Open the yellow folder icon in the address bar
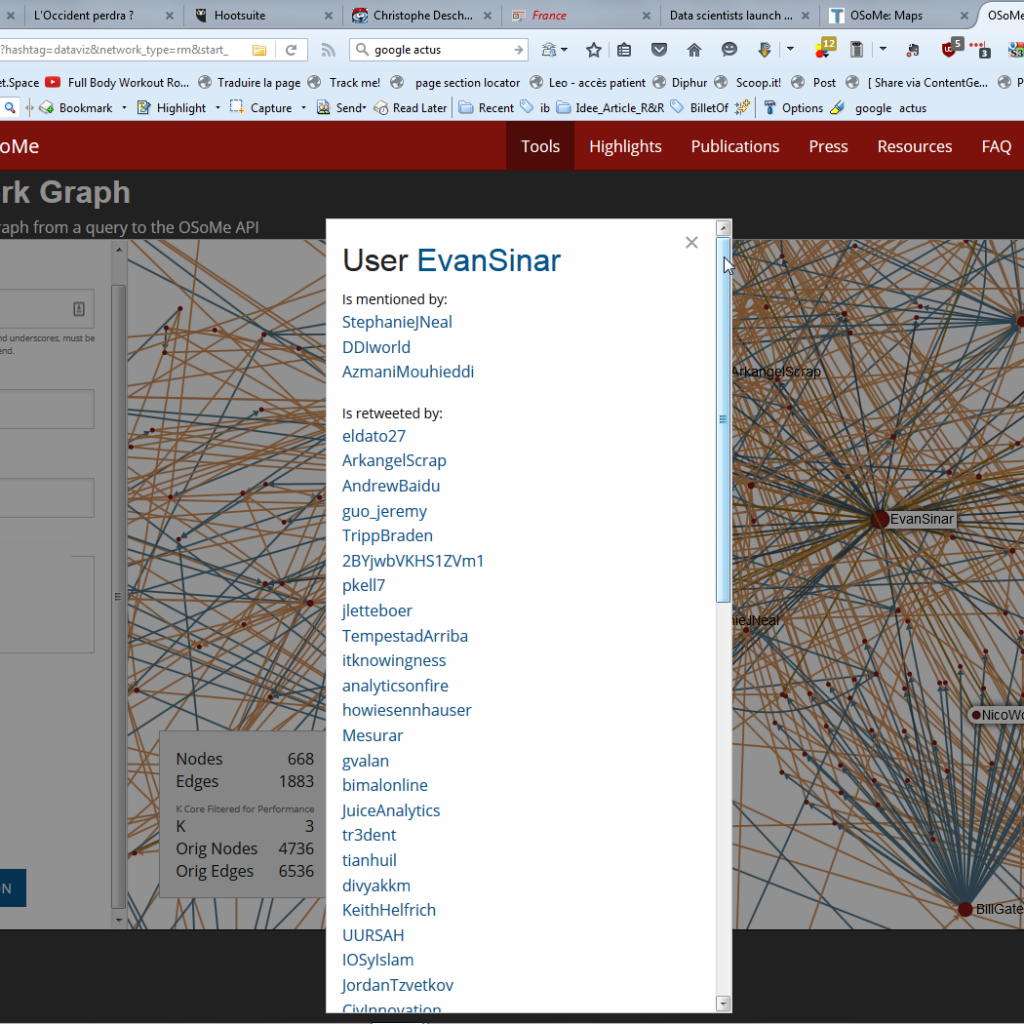This screenshot has height=1024, width=1024. coord(259,50)
